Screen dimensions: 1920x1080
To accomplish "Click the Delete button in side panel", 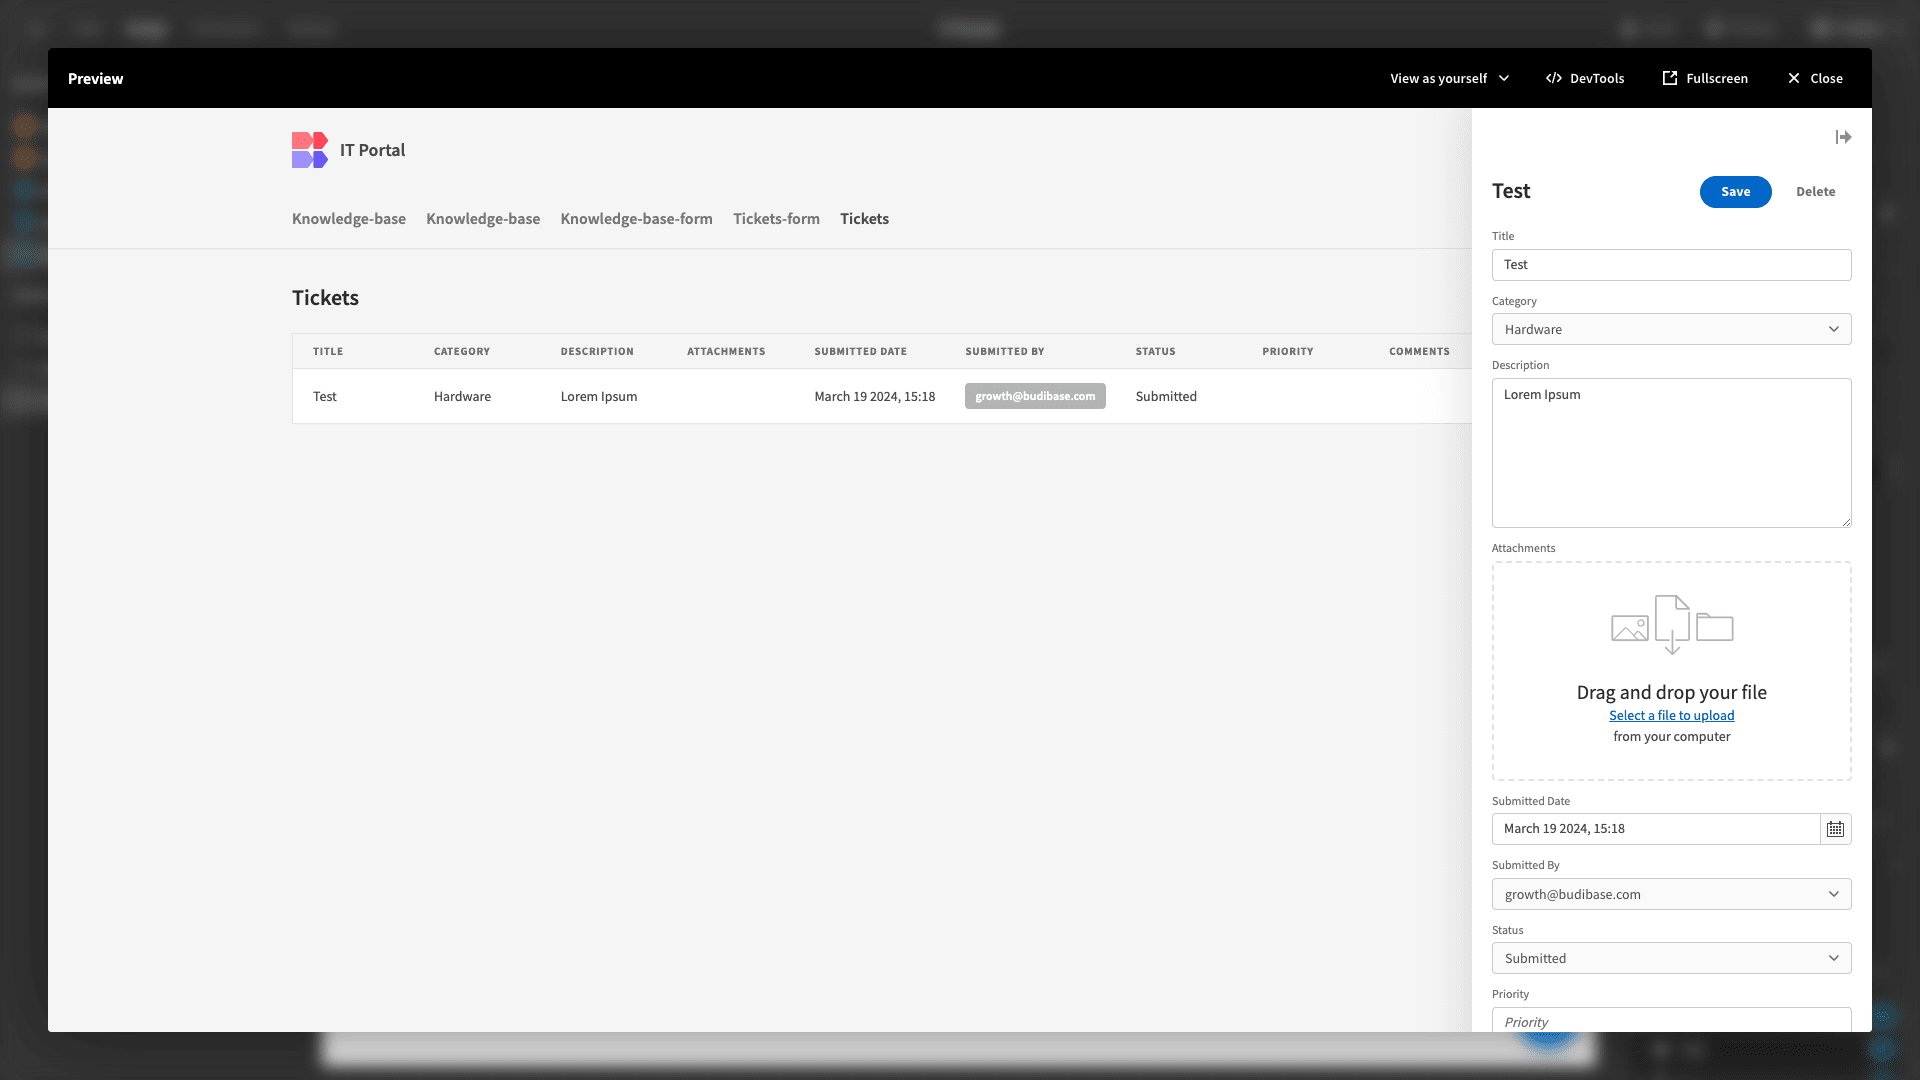I will coord(1816,191).
